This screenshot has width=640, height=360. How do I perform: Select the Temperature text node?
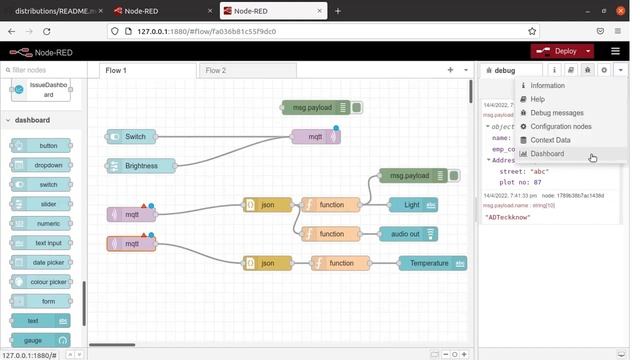click(x=433, y=263)
